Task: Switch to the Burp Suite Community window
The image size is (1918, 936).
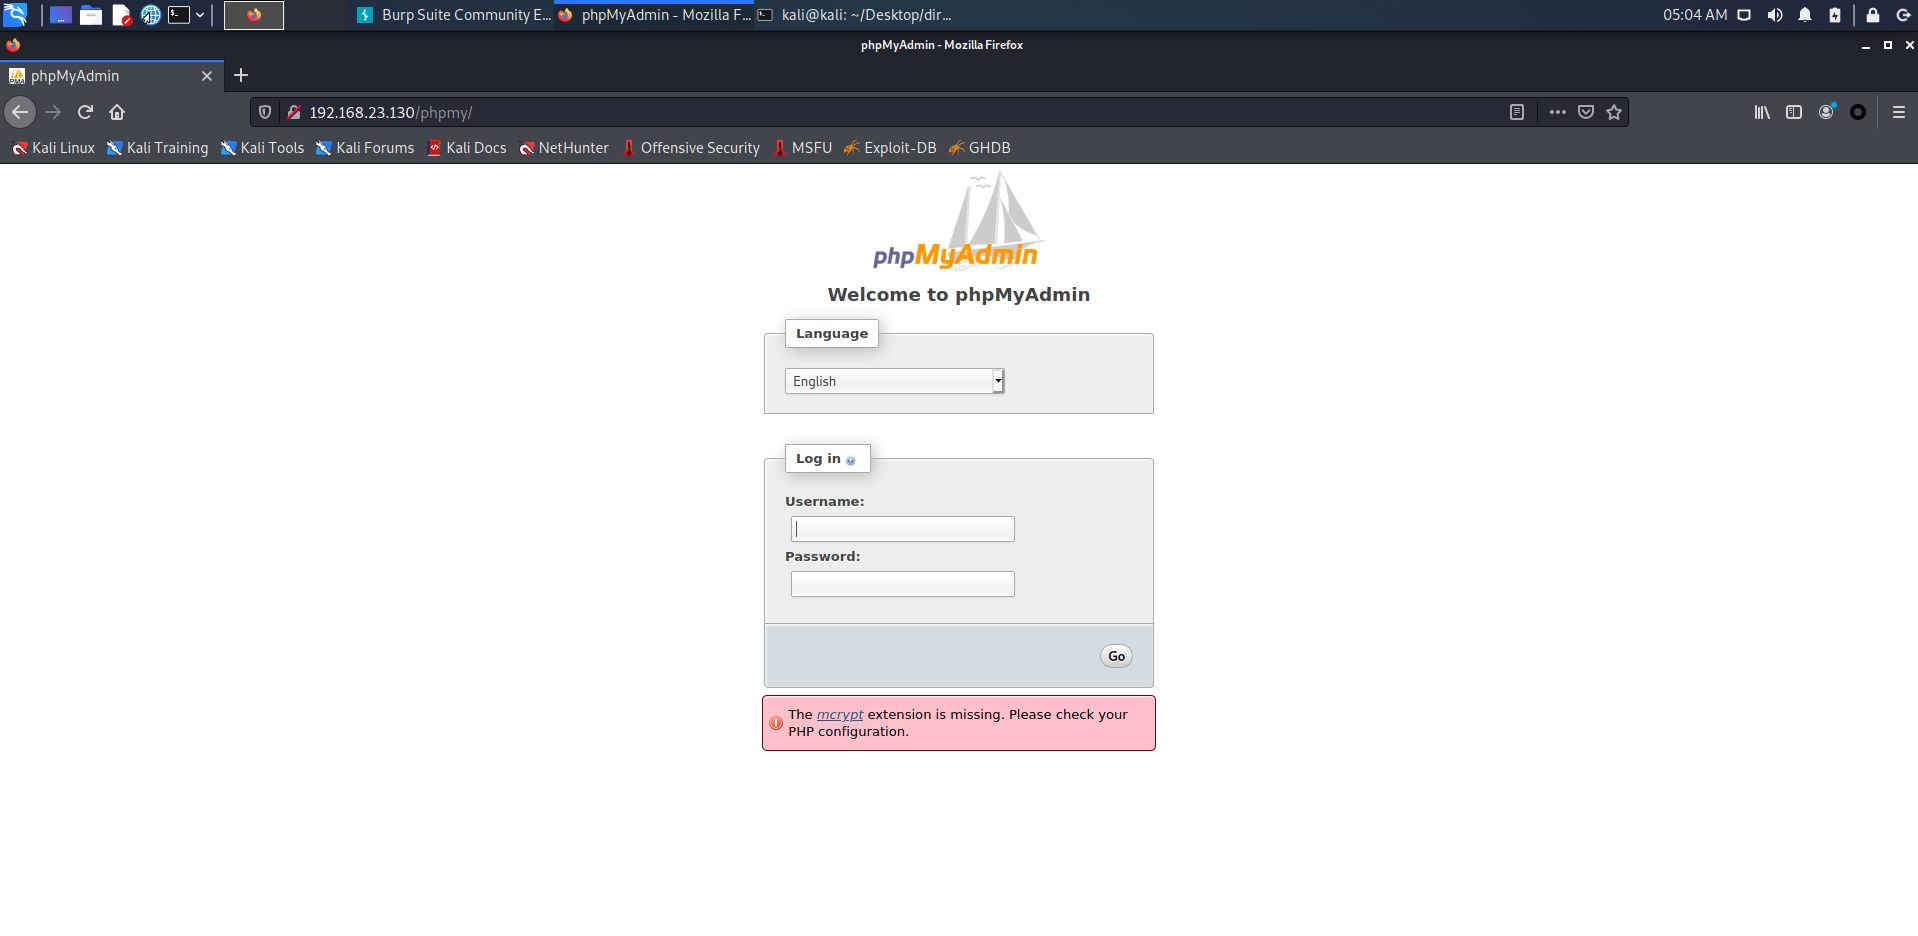Action: point(454,15)
